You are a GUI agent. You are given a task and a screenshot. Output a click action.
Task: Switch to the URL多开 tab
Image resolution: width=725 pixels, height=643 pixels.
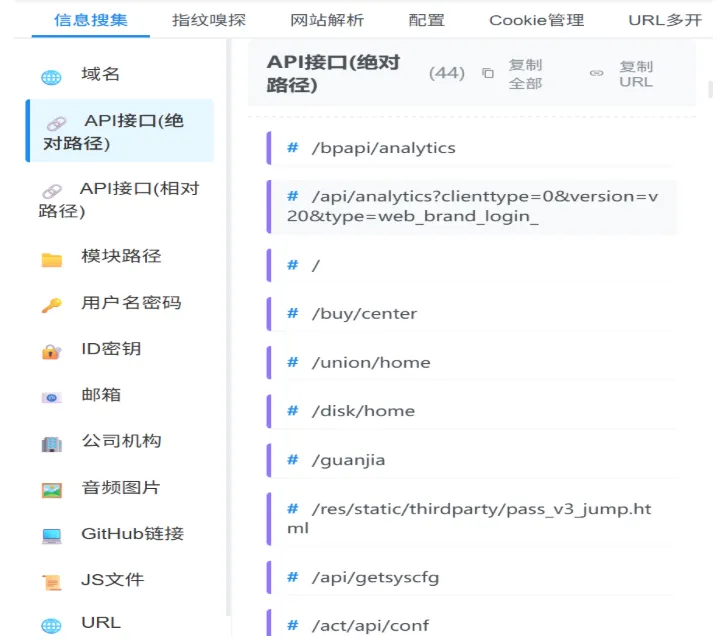point(665,20)
